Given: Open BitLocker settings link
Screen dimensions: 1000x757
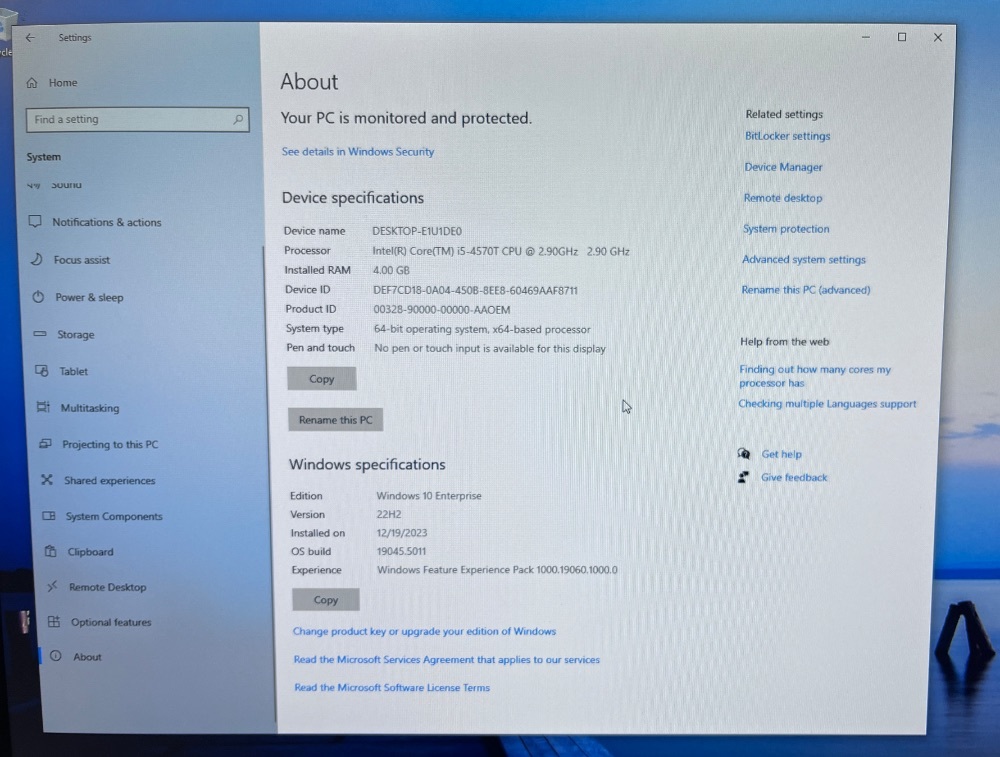Looking at the screenshot, I should coord(787,136).
